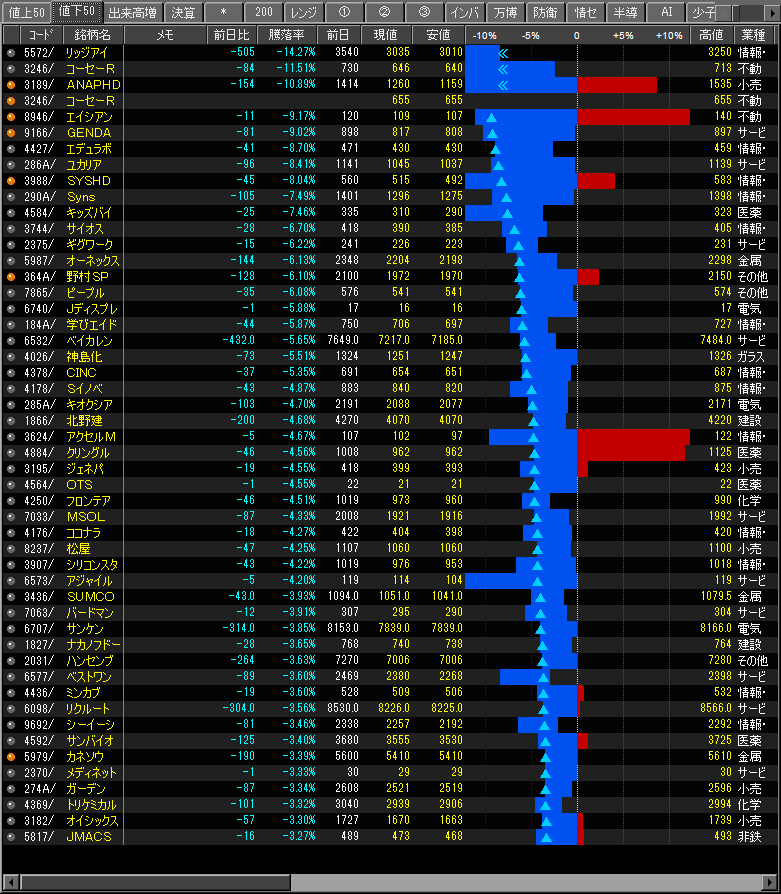Click the horizontal scrollbar right arrow

(x=770, y=882)
